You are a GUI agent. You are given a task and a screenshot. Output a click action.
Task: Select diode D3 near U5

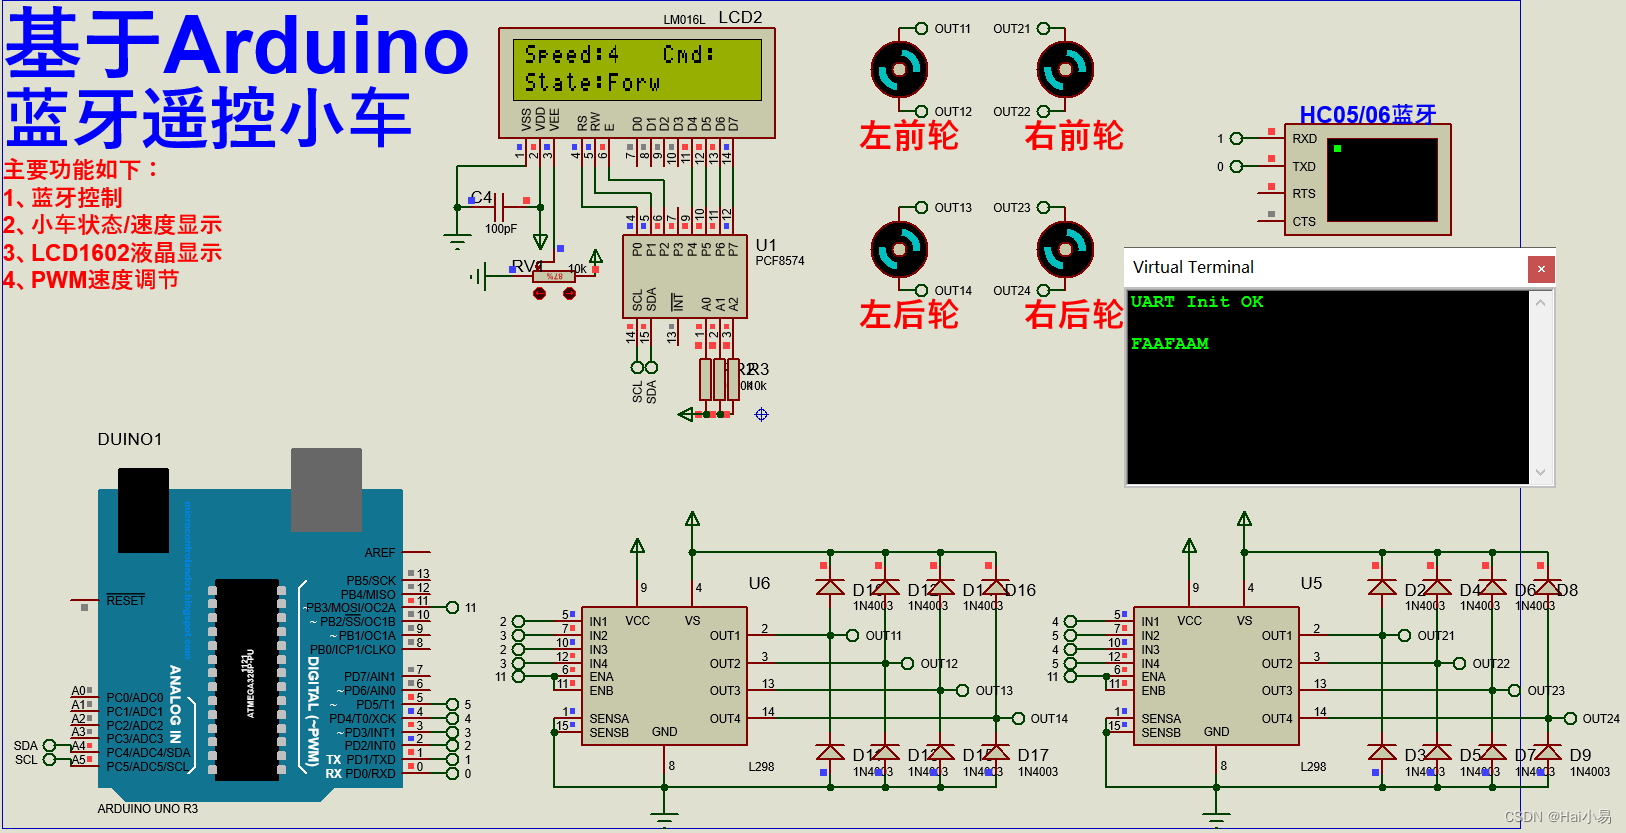point(1382,752)
